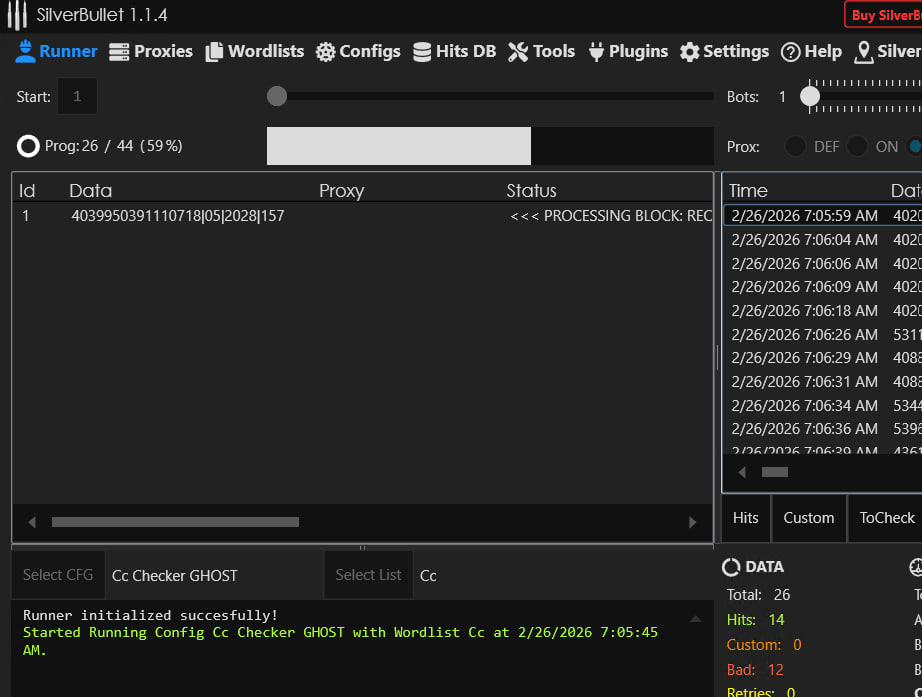922x697 pixels.
Task: Click the Configs gear icon
Action: [x=325, y=52]
